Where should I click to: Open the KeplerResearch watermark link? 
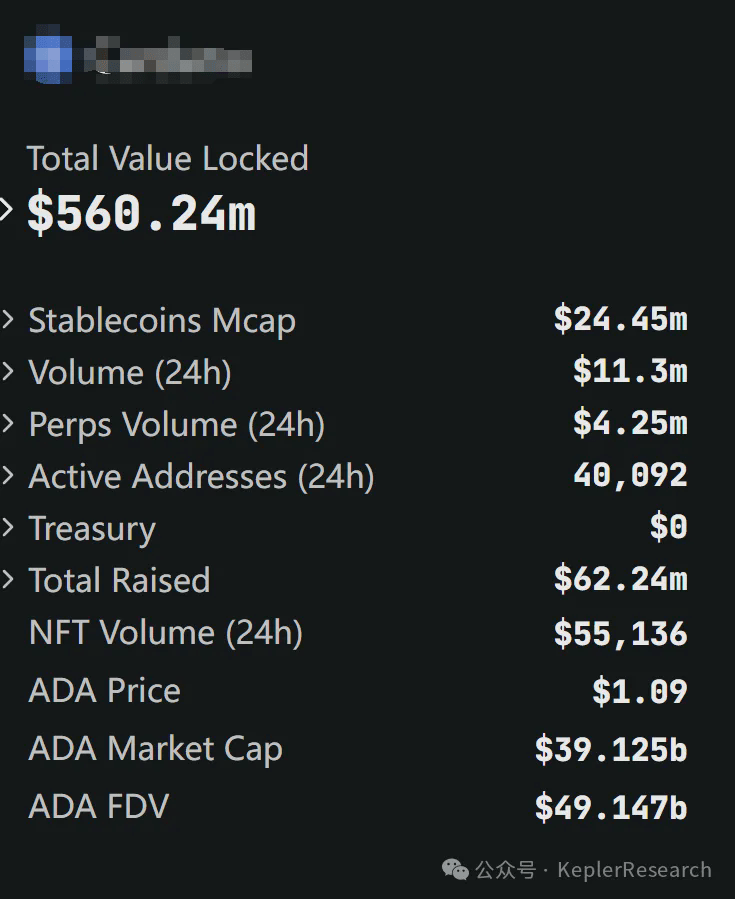pyautogui.click(x=634, y=870)
